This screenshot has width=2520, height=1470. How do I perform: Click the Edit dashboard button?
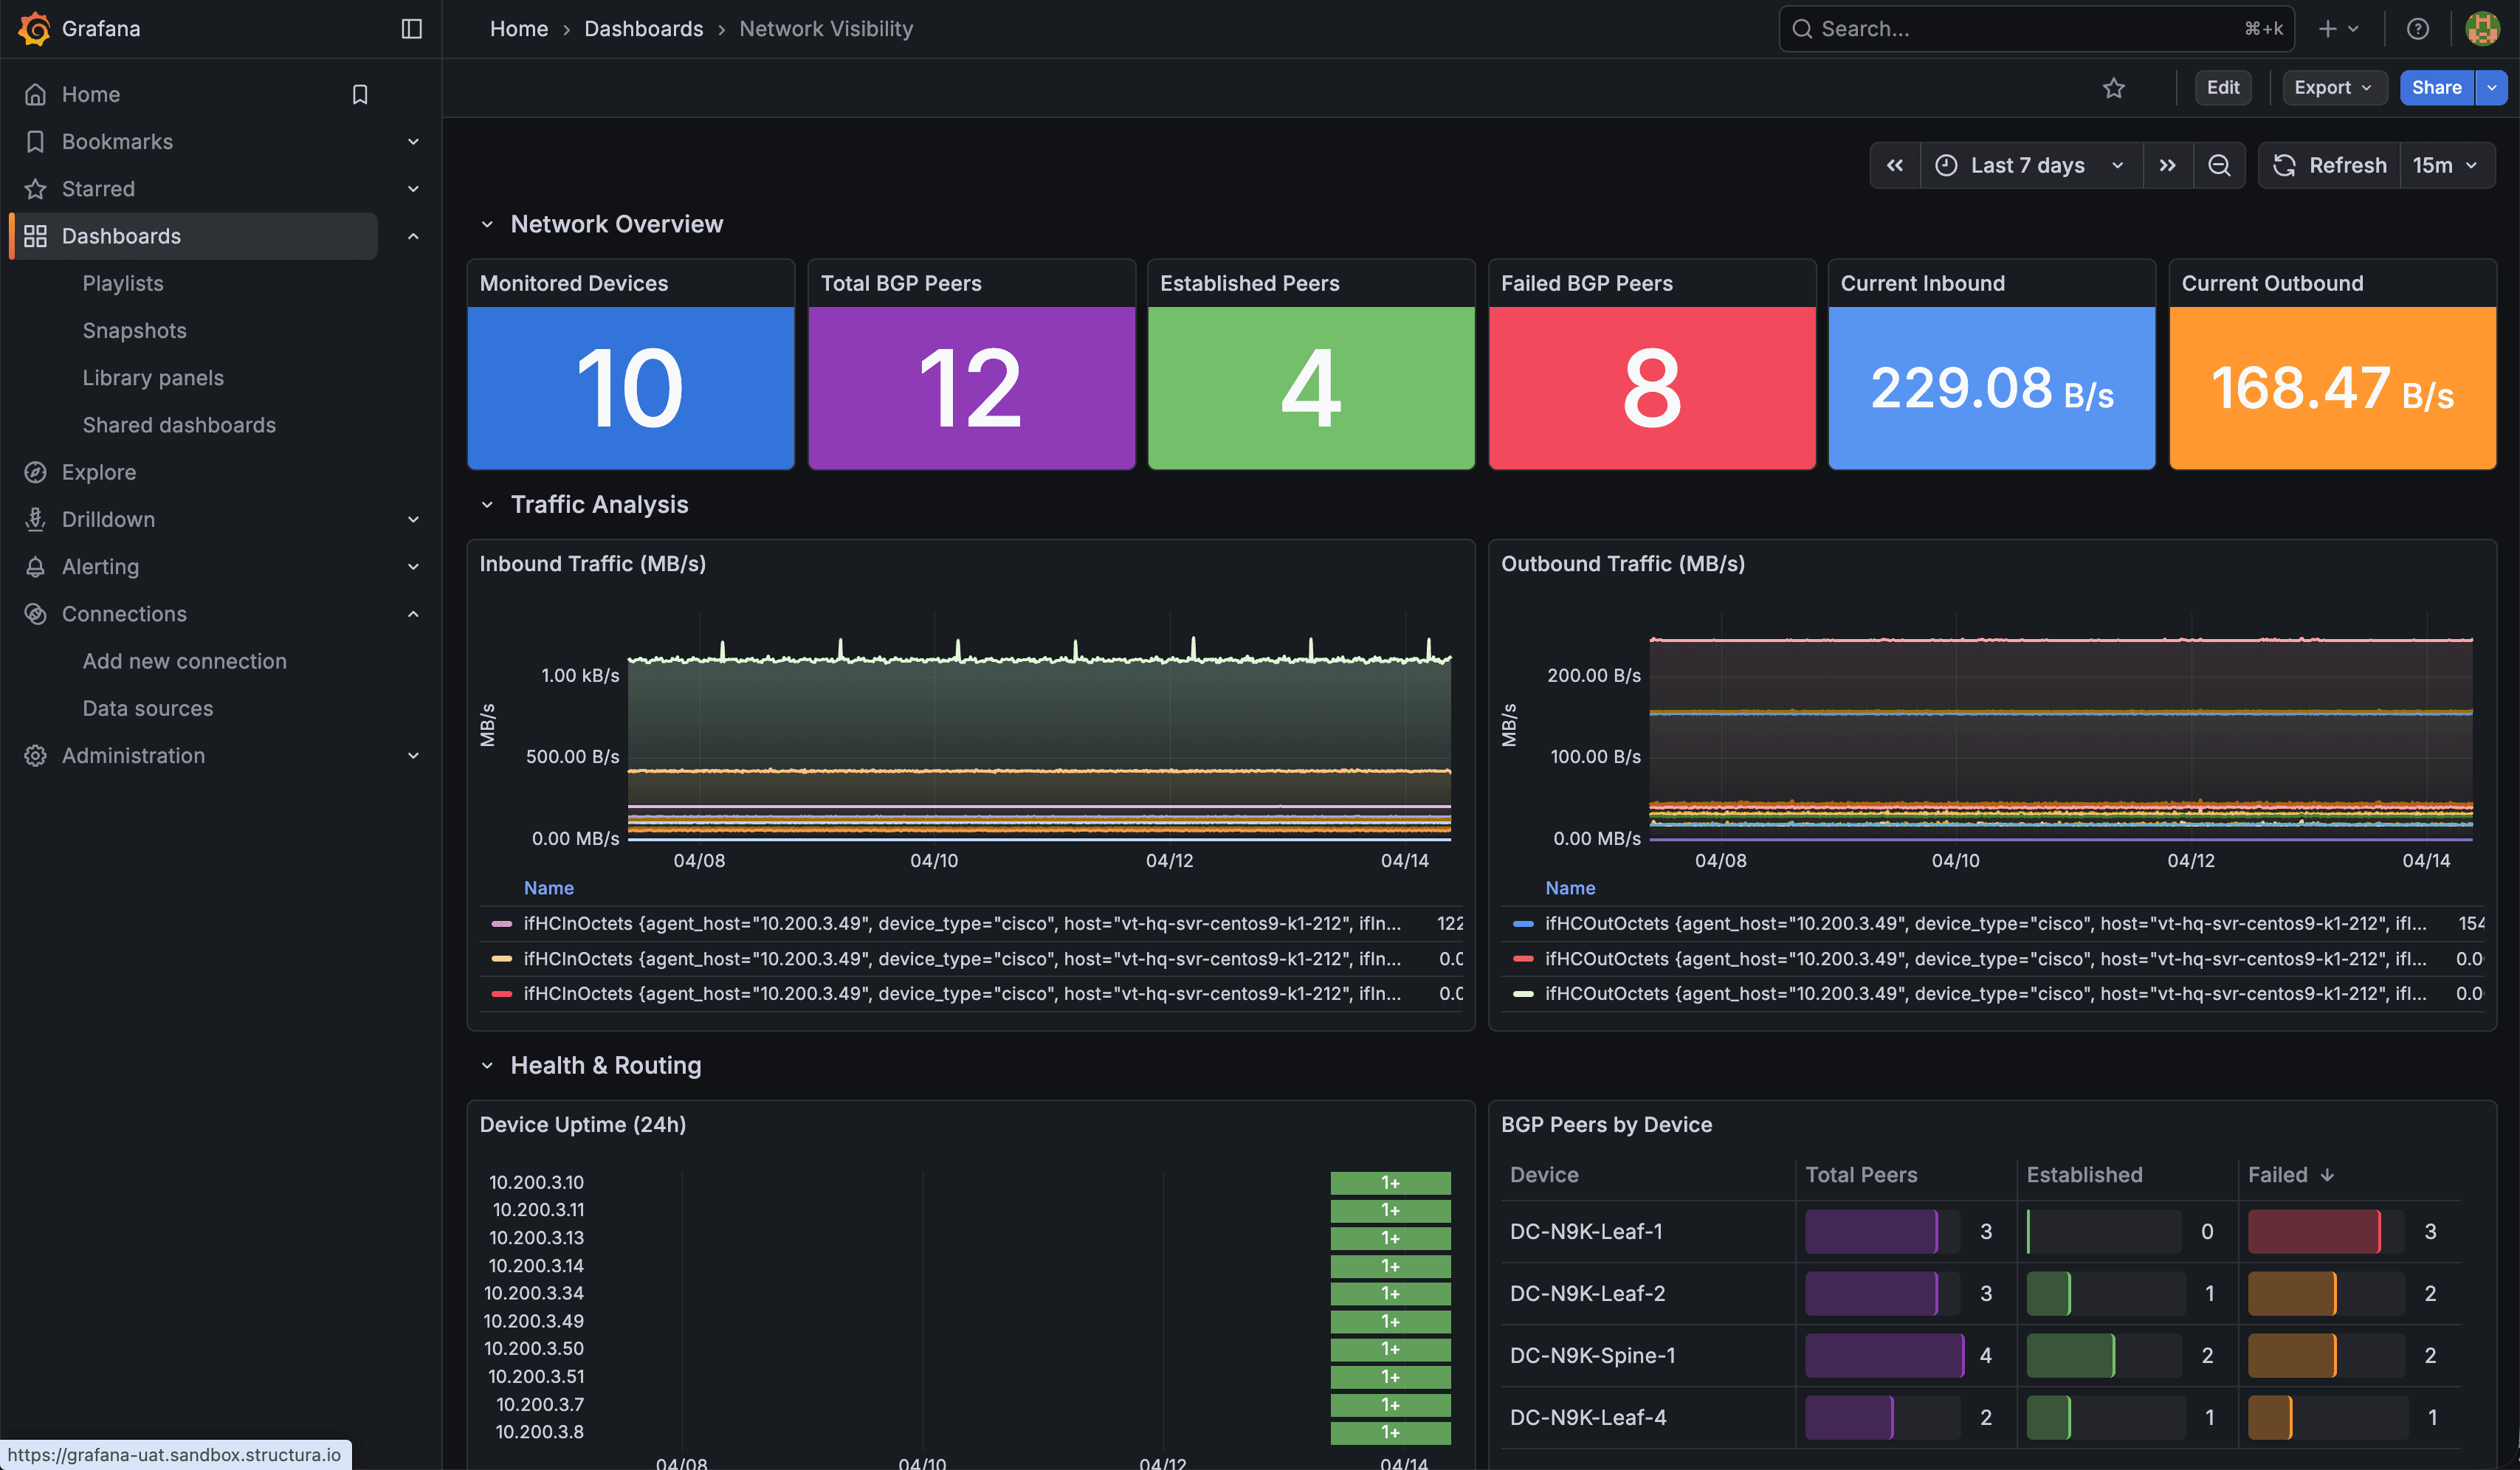(2223, 88)
